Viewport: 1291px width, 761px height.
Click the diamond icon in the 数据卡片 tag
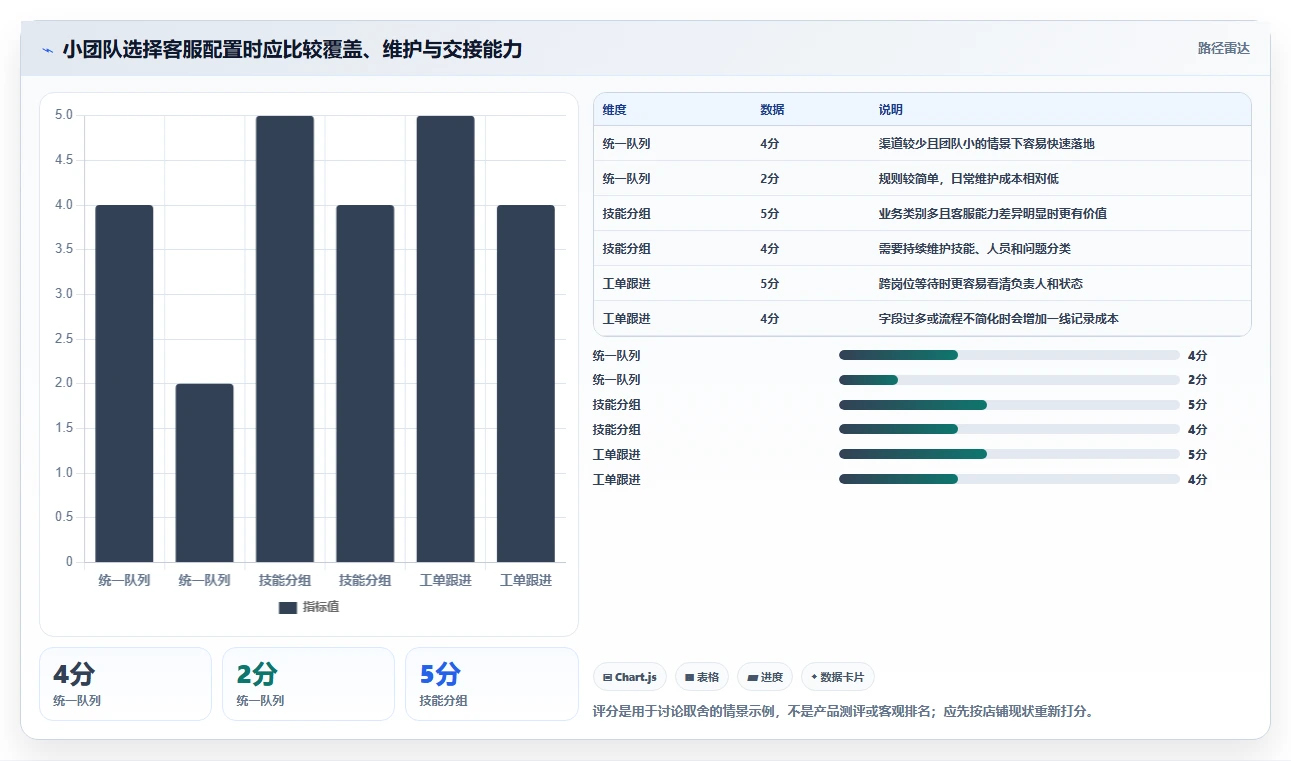[814, 677]
